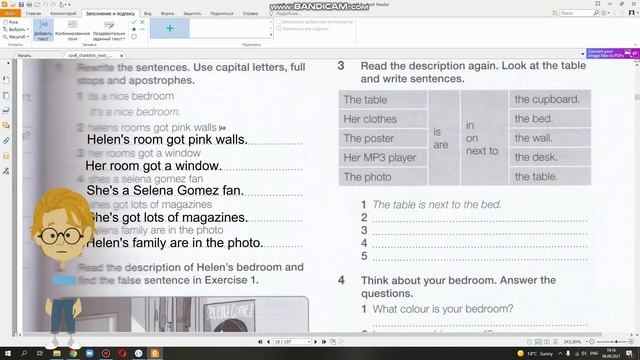The height and width of the screenshot is (360, 640).
Task: Open the Файл (File) tab
Action: click(10, 13)
